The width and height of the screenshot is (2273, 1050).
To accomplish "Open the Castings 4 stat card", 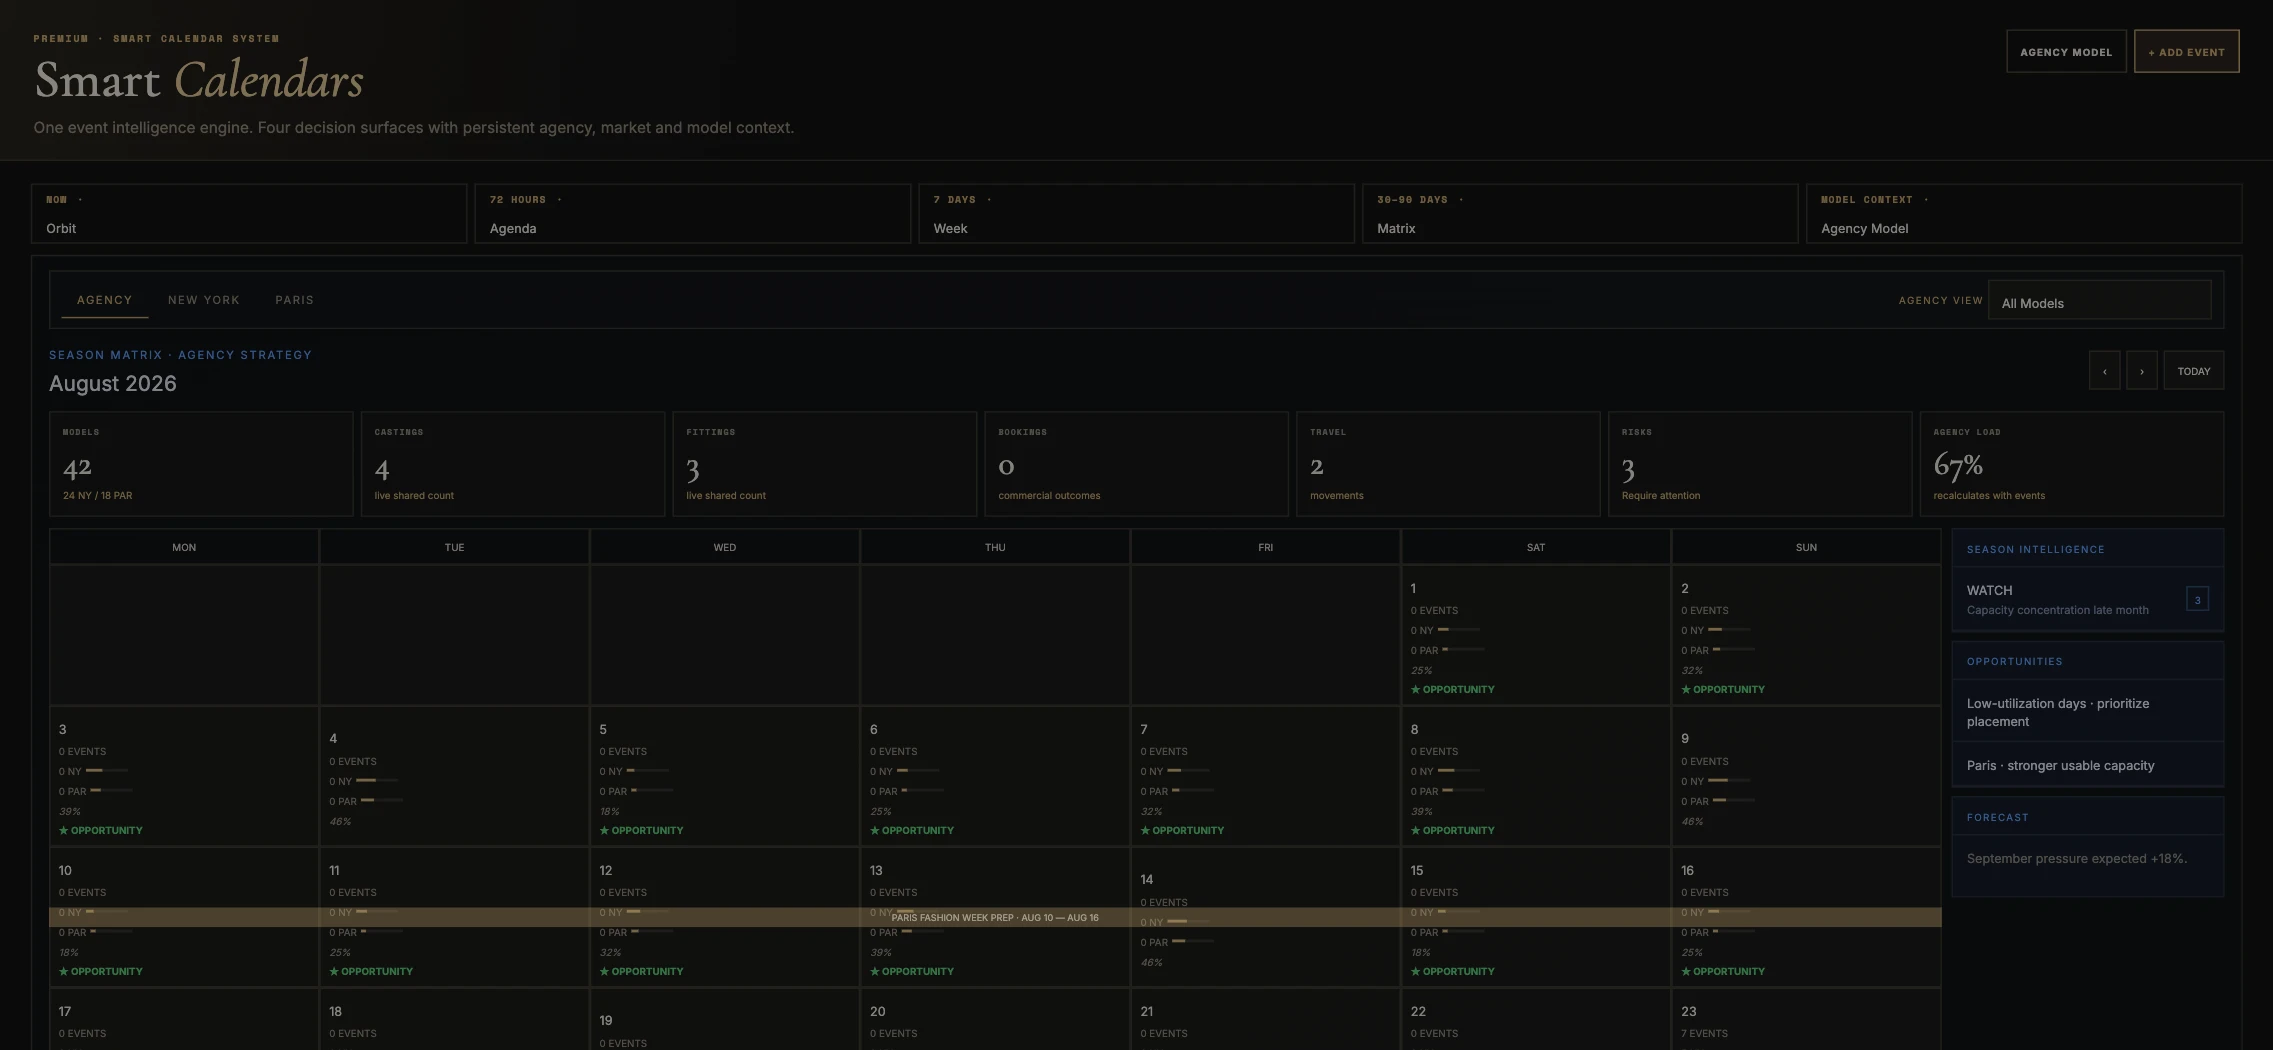I will pyautogui.click(x=513, y=464).
